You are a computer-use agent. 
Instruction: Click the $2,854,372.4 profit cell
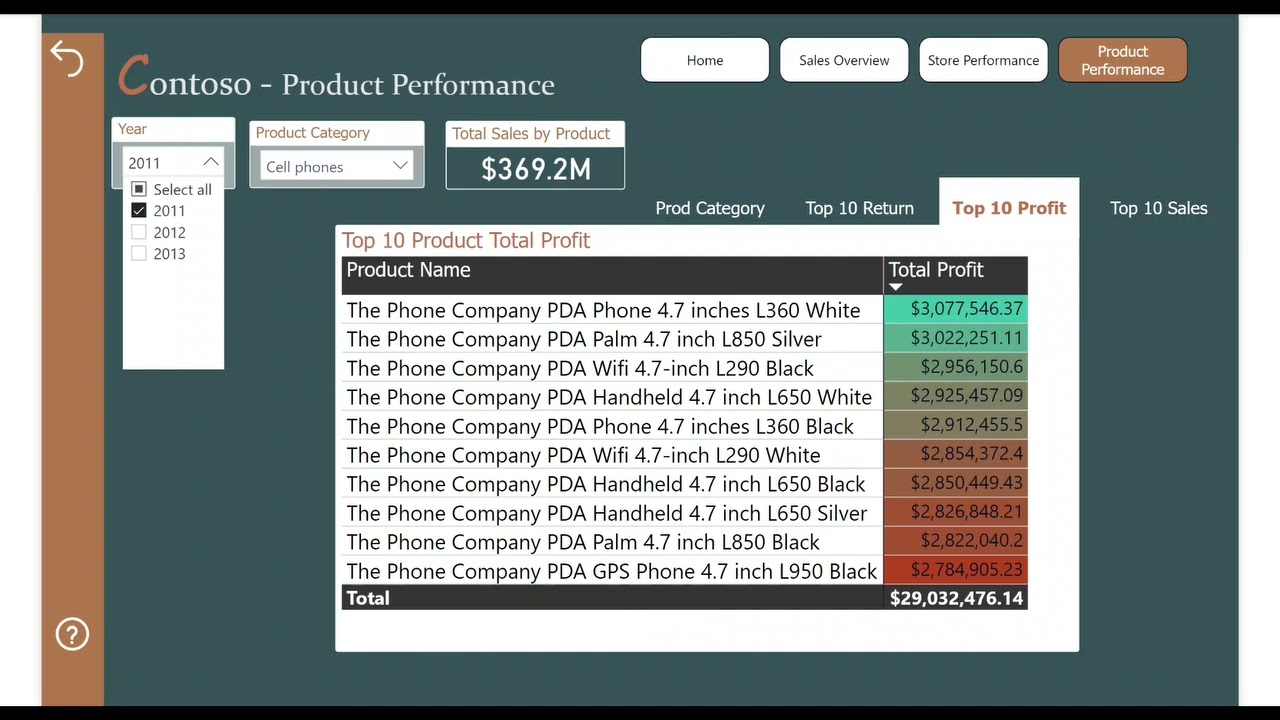[x=955, y=454]
